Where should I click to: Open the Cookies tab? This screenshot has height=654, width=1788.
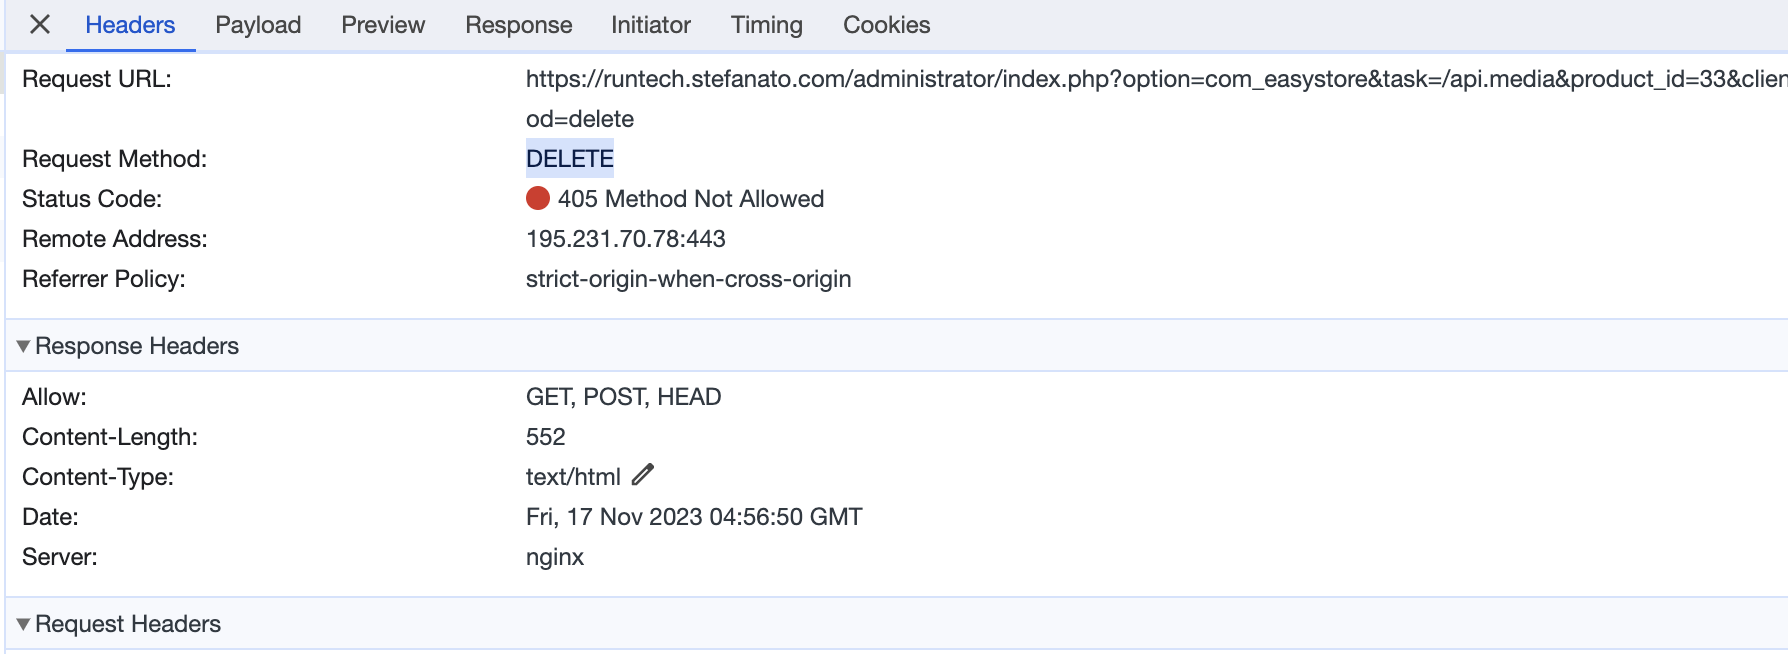tap(886, 25)
